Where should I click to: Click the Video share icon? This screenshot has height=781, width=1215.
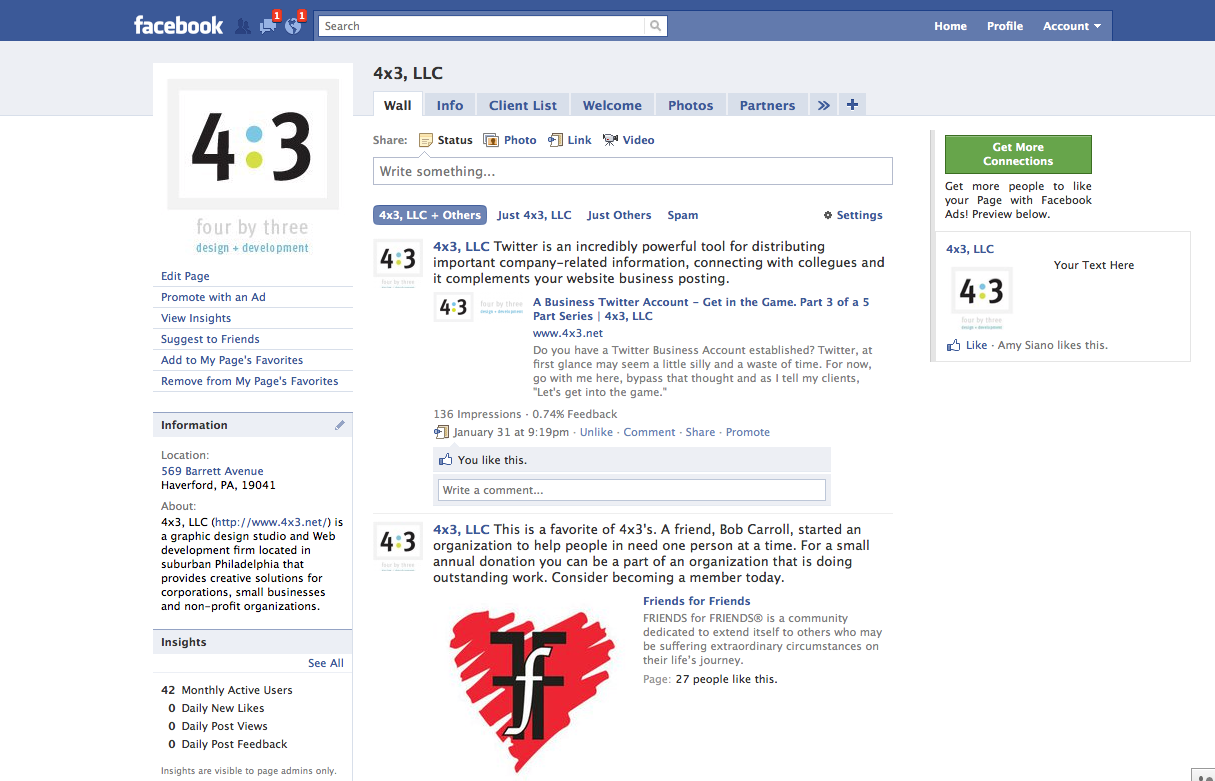point(609,139)
